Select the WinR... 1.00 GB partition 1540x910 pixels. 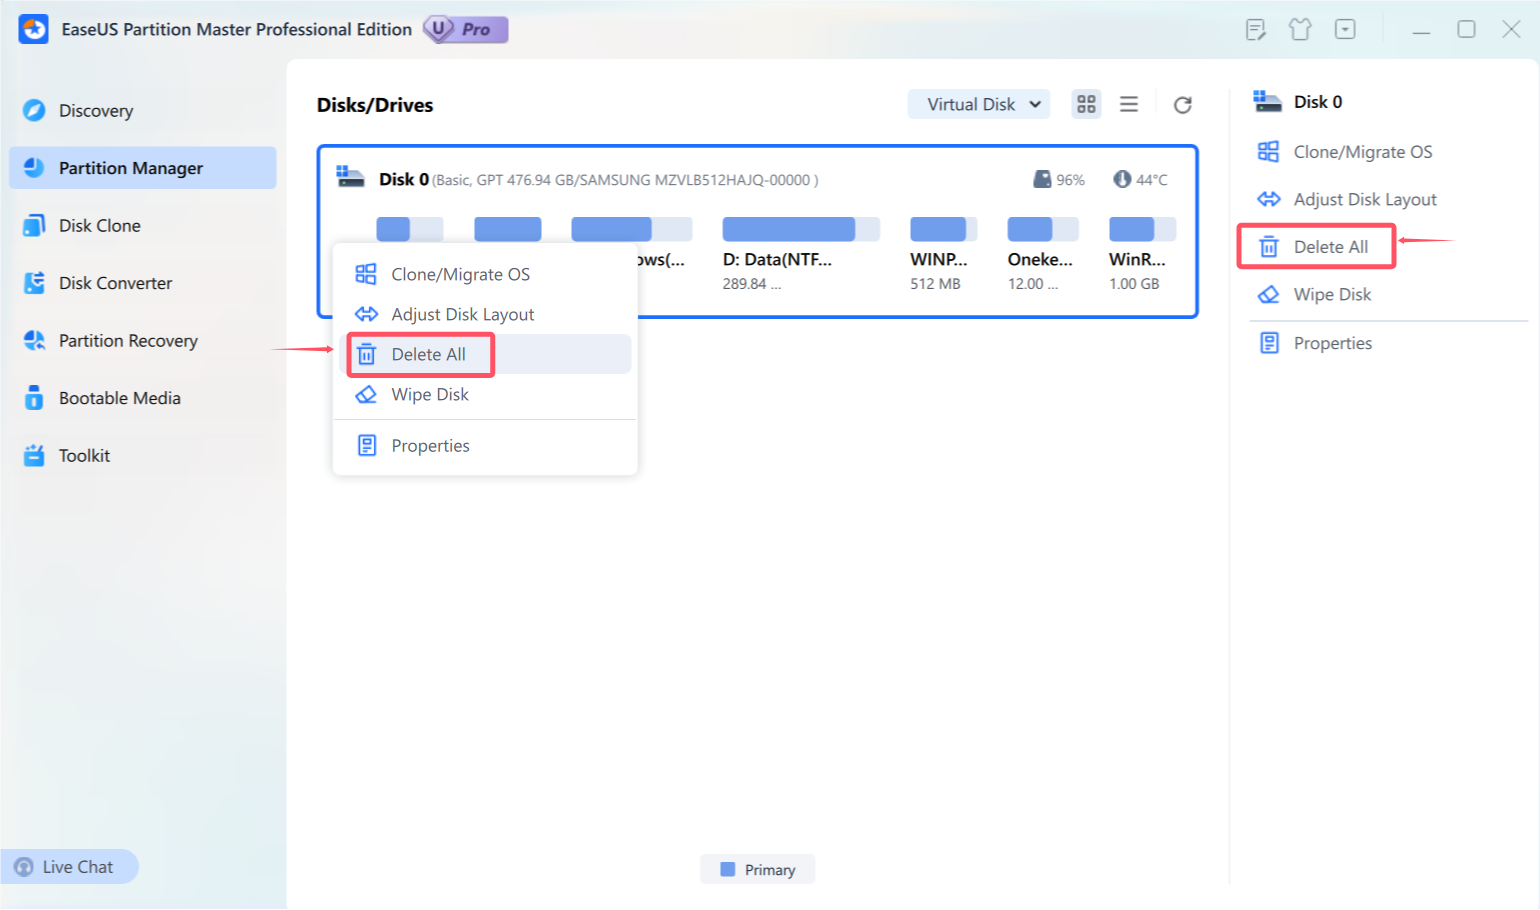1141,256
